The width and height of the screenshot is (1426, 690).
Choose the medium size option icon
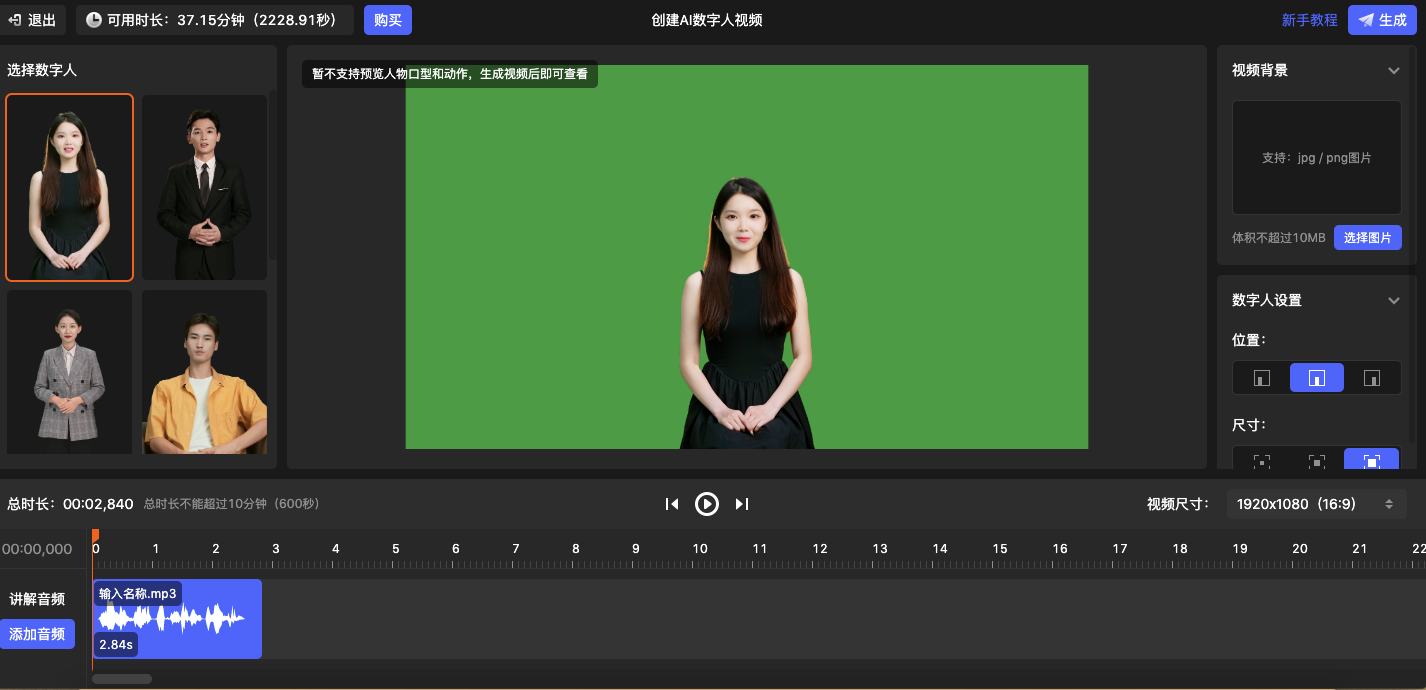point(1317,461)
